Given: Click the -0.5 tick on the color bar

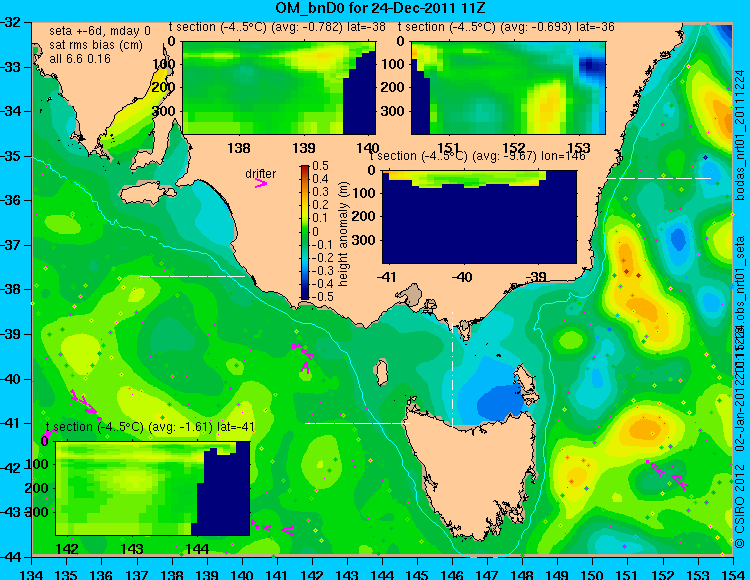Looking at the screenshot, I should [320, 296].
